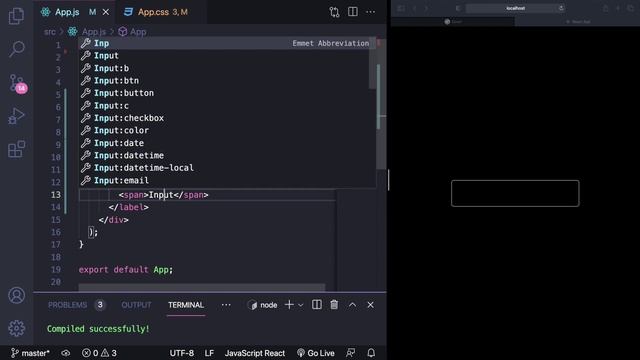640x360 pixels.
Task: Split the editor to the right
Action: 353,12
